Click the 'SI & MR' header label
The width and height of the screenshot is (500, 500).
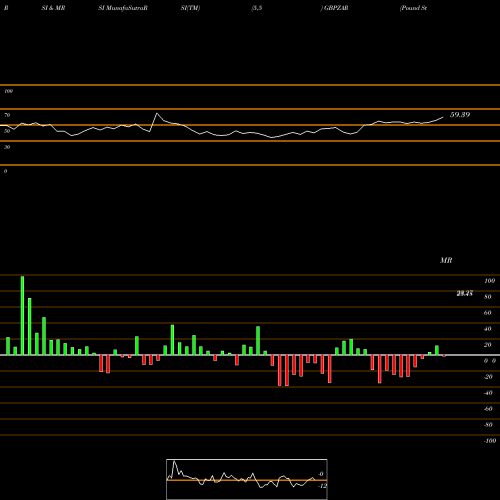(x=53, y=8)
